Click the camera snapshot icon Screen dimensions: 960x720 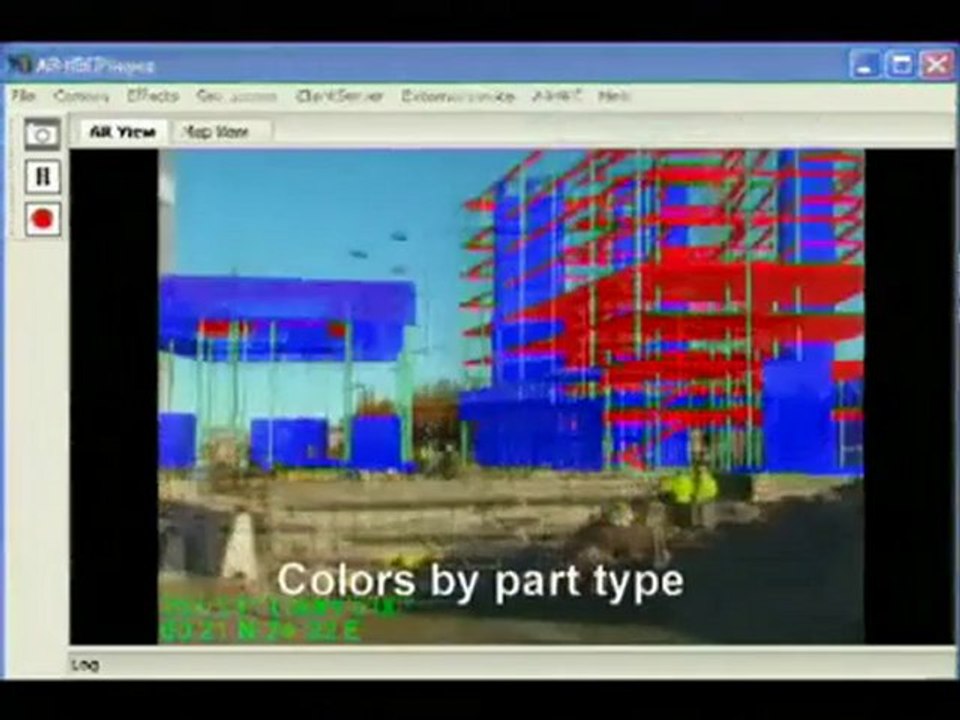[42, 134]
